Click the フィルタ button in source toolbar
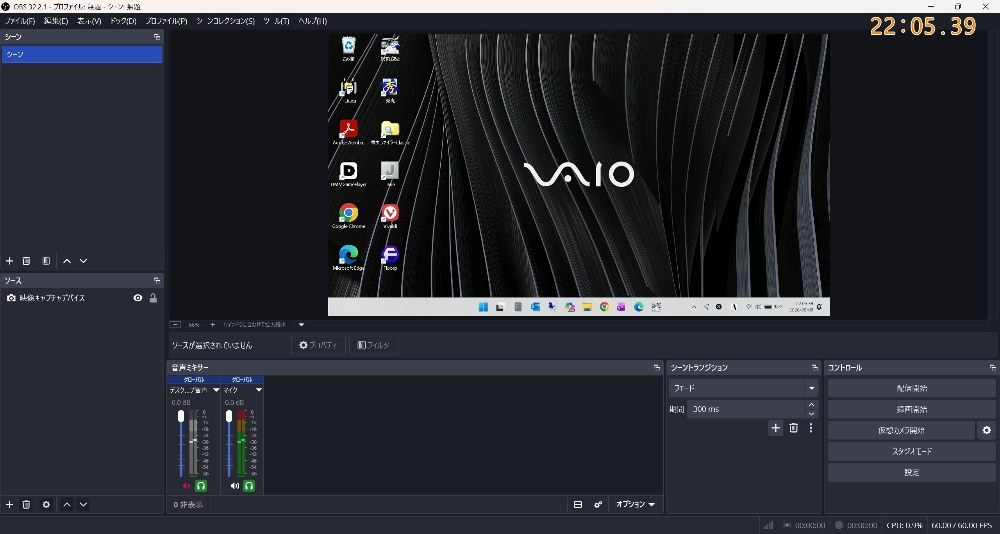 click(374, 345)
